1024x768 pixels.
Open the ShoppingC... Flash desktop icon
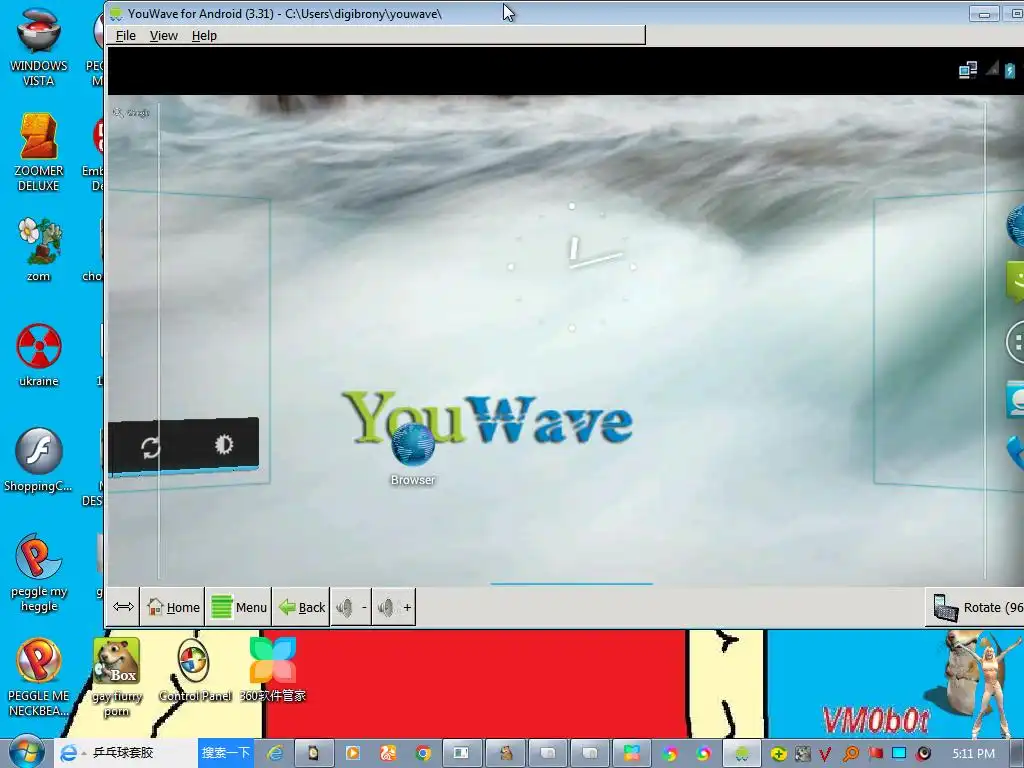point(39,459)
